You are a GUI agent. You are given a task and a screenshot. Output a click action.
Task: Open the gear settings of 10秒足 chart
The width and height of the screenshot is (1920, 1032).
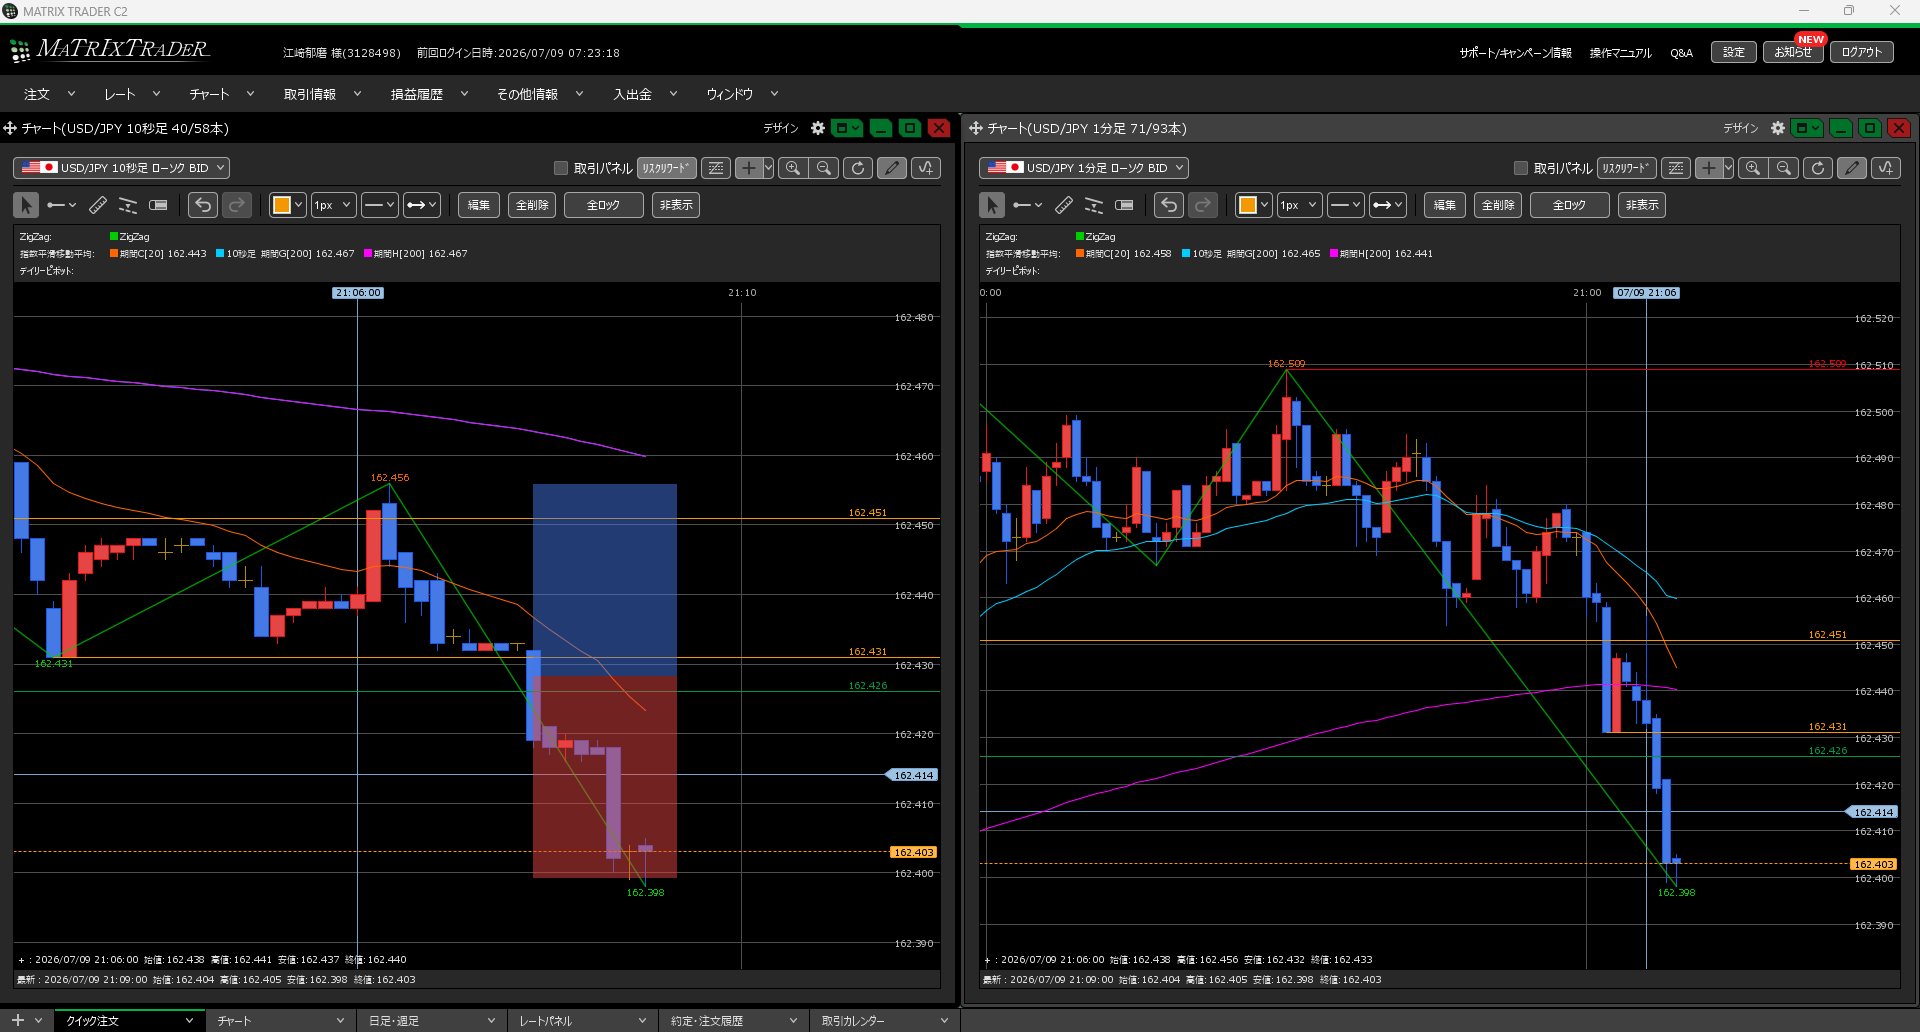pos(818,128)
